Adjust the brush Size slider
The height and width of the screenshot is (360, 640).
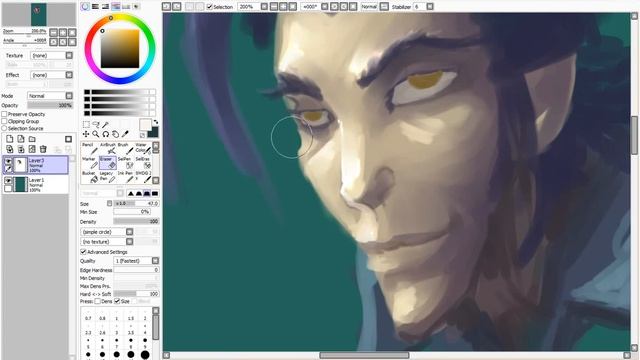pyautogui.click(x=136, y=203)
